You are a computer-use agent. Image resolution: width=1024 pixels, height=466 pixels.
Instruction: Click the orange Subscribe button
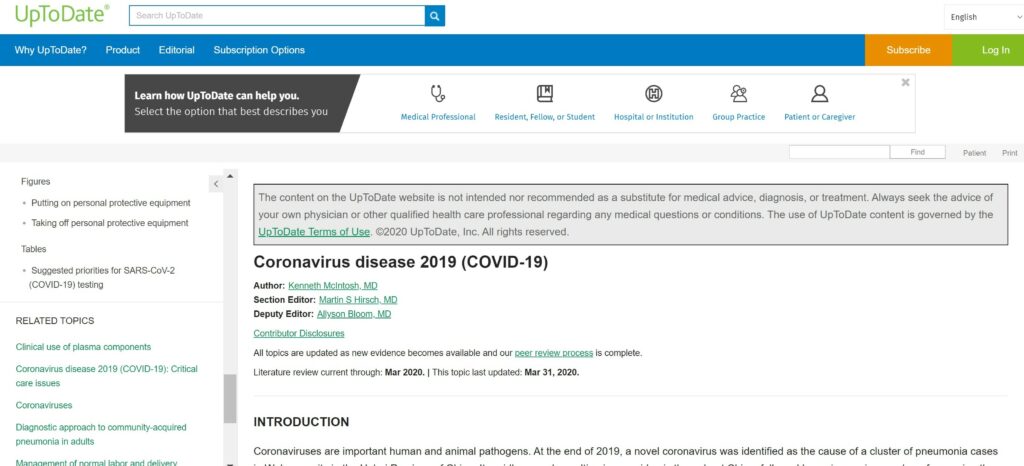point(908,50)
